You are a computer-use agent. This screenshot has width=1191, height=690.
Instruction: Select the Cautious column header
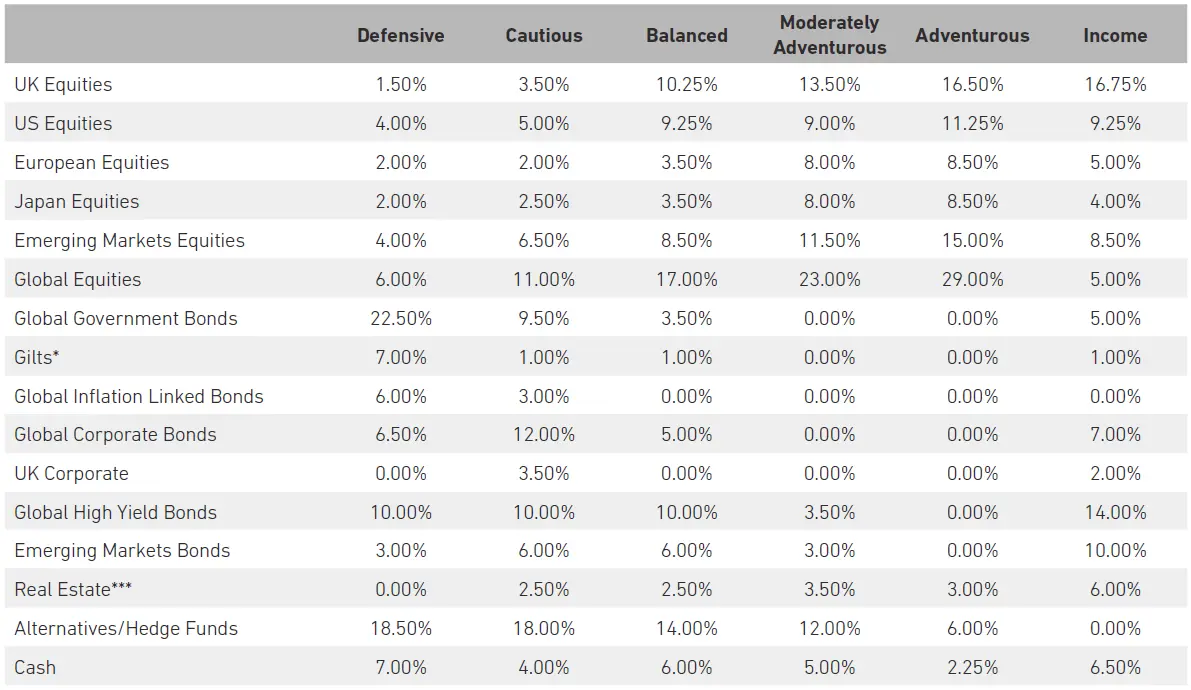point(543,35)
